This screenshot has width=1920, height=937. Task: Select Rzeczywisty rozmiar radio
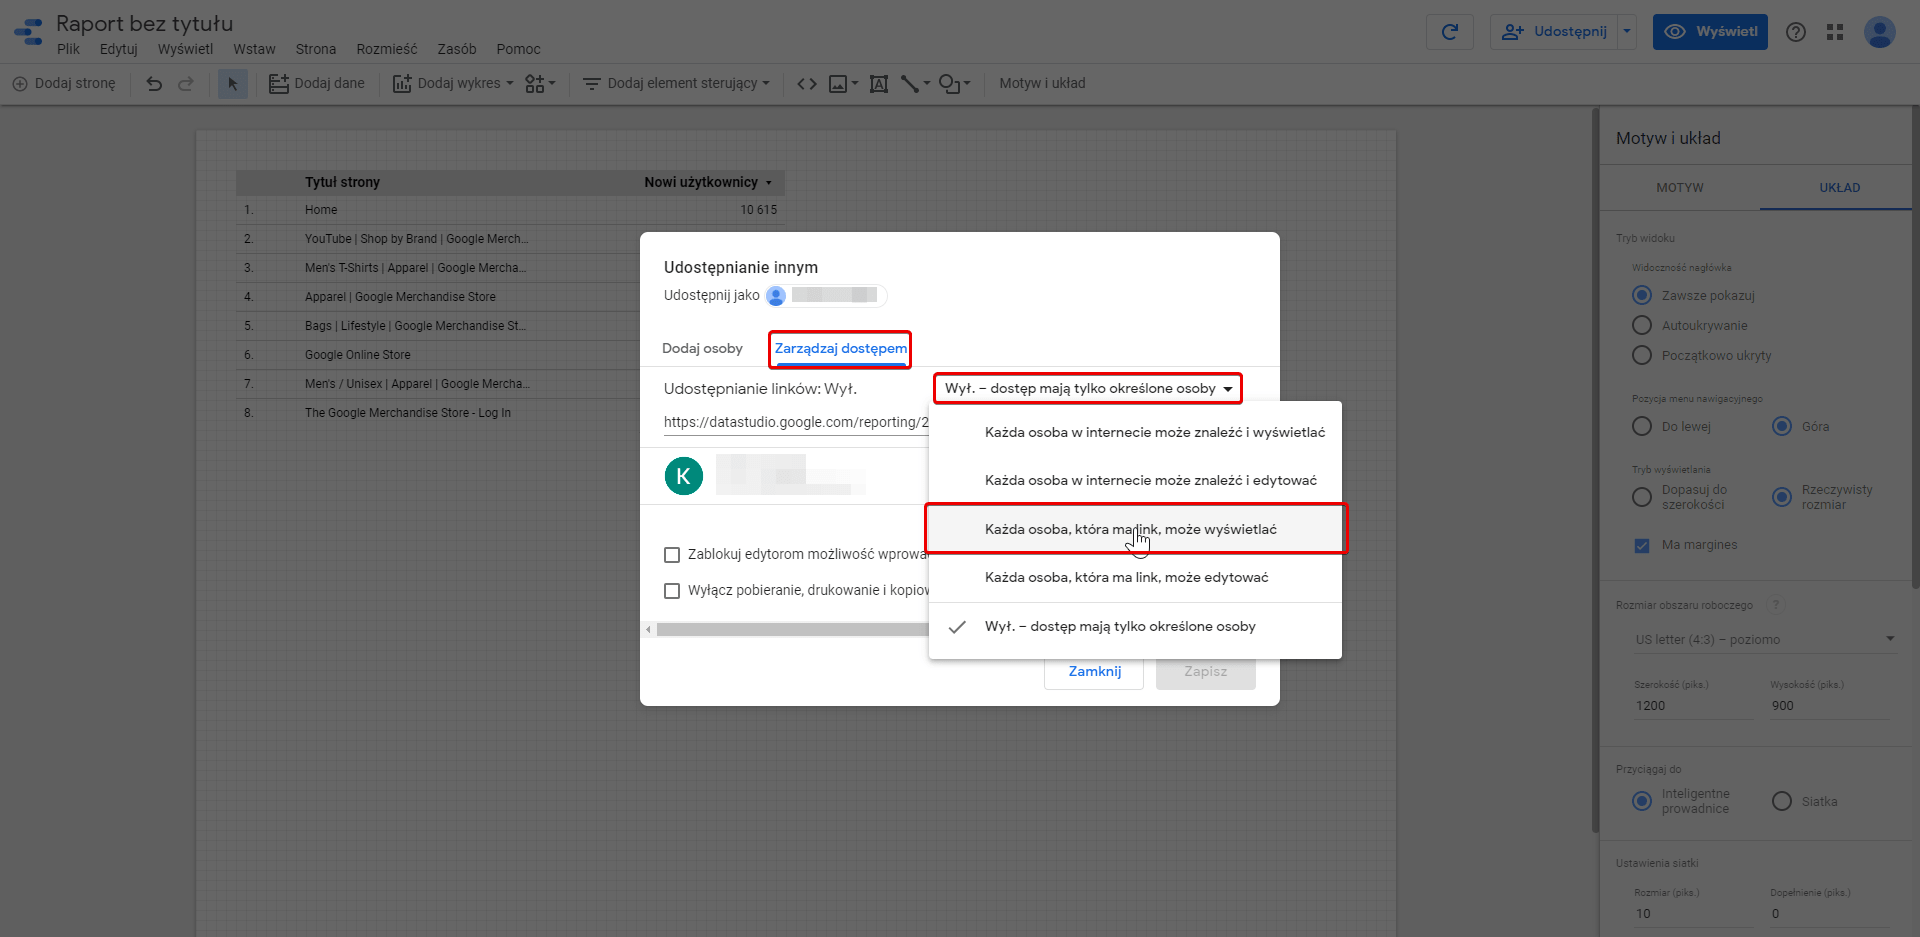click(1782, 497)
